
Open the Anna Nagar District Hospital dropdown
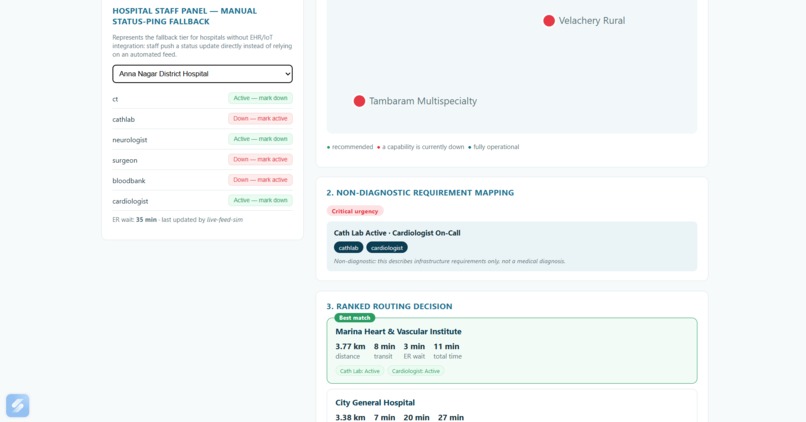(x=203, y=74)
